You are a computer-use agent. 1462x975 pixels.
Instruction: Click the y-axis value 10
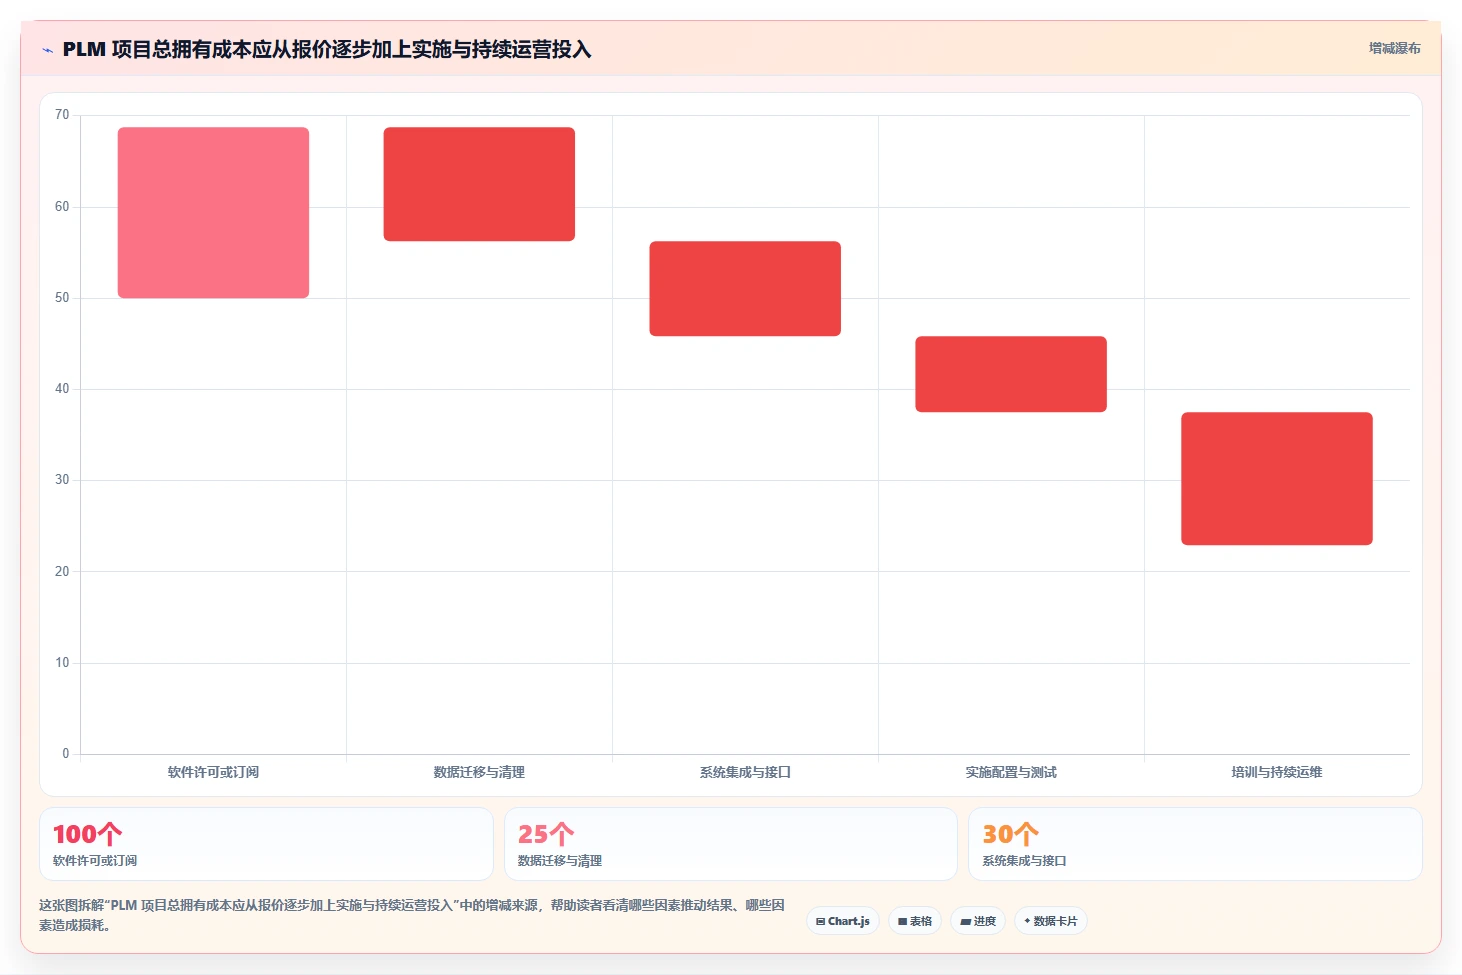coord(62,663)
